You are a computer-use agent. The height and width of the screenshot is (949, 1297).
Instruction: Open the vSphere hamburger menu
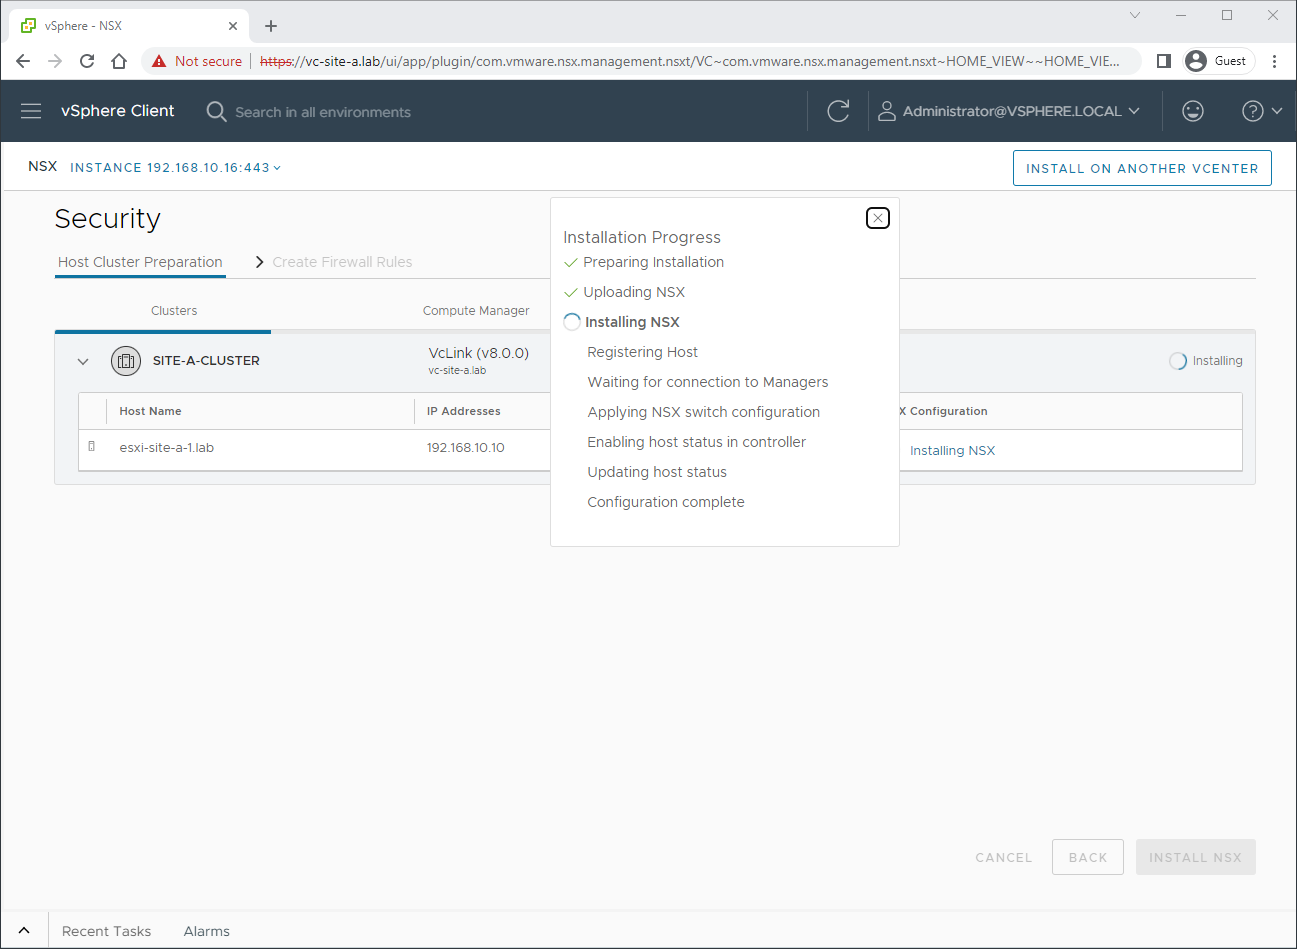31,111
